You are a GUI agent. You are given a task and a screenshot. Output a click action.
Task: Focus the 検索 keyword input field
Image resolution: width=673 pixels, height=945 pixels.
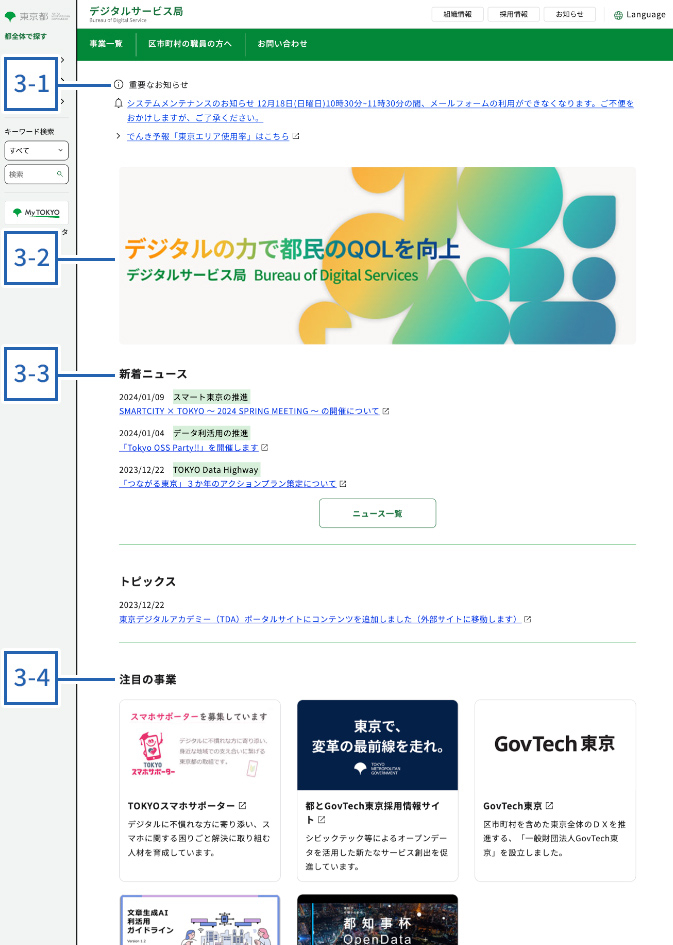point(36,174)
